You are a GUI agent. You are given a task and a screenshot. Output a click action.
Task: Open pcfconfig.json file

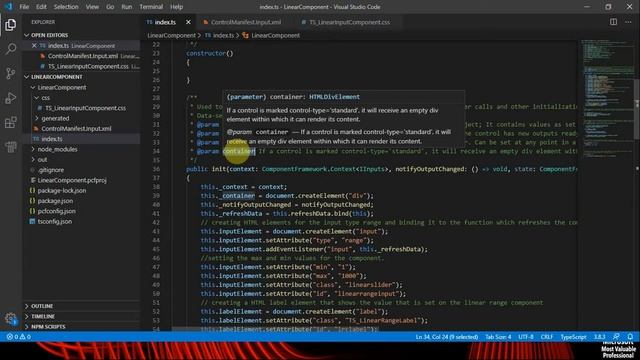[56, 211]
